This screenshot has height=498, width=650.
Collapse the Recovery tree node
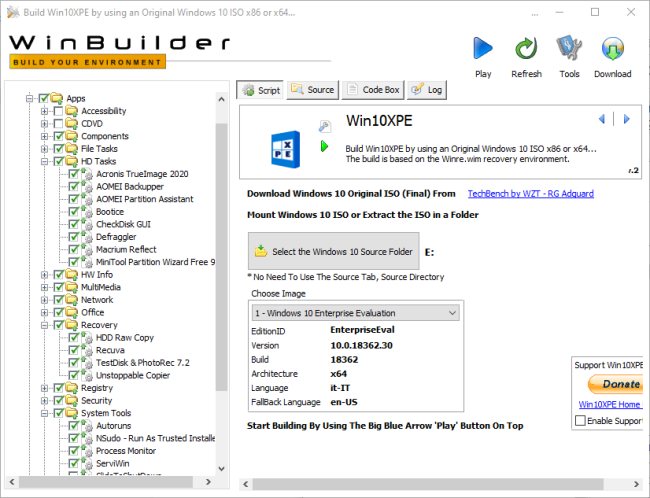(44, 325)
